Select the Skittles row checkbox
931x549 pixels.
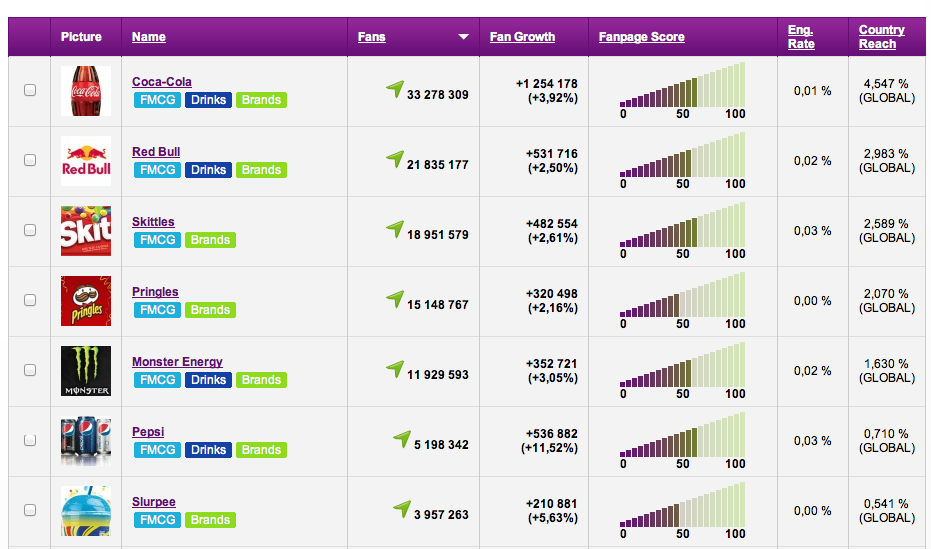pyautogui.click(x=30, y=230)
